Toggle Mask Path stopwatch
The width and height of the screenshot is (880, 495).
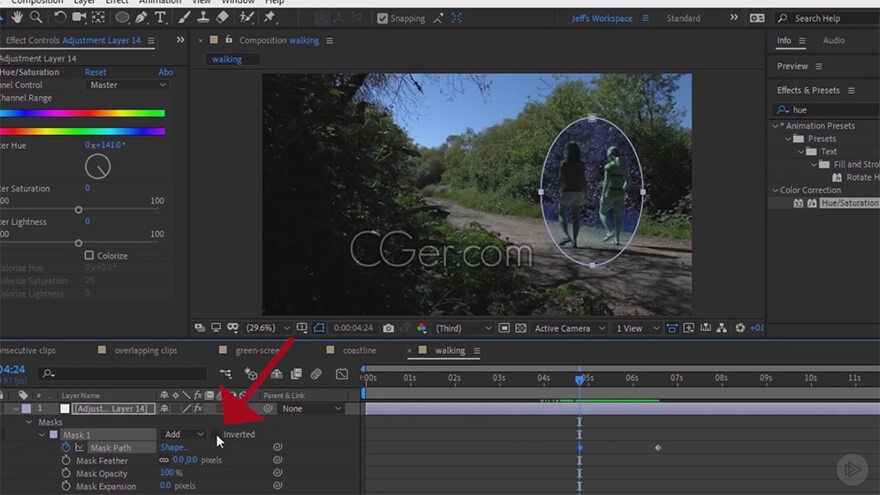66,447
